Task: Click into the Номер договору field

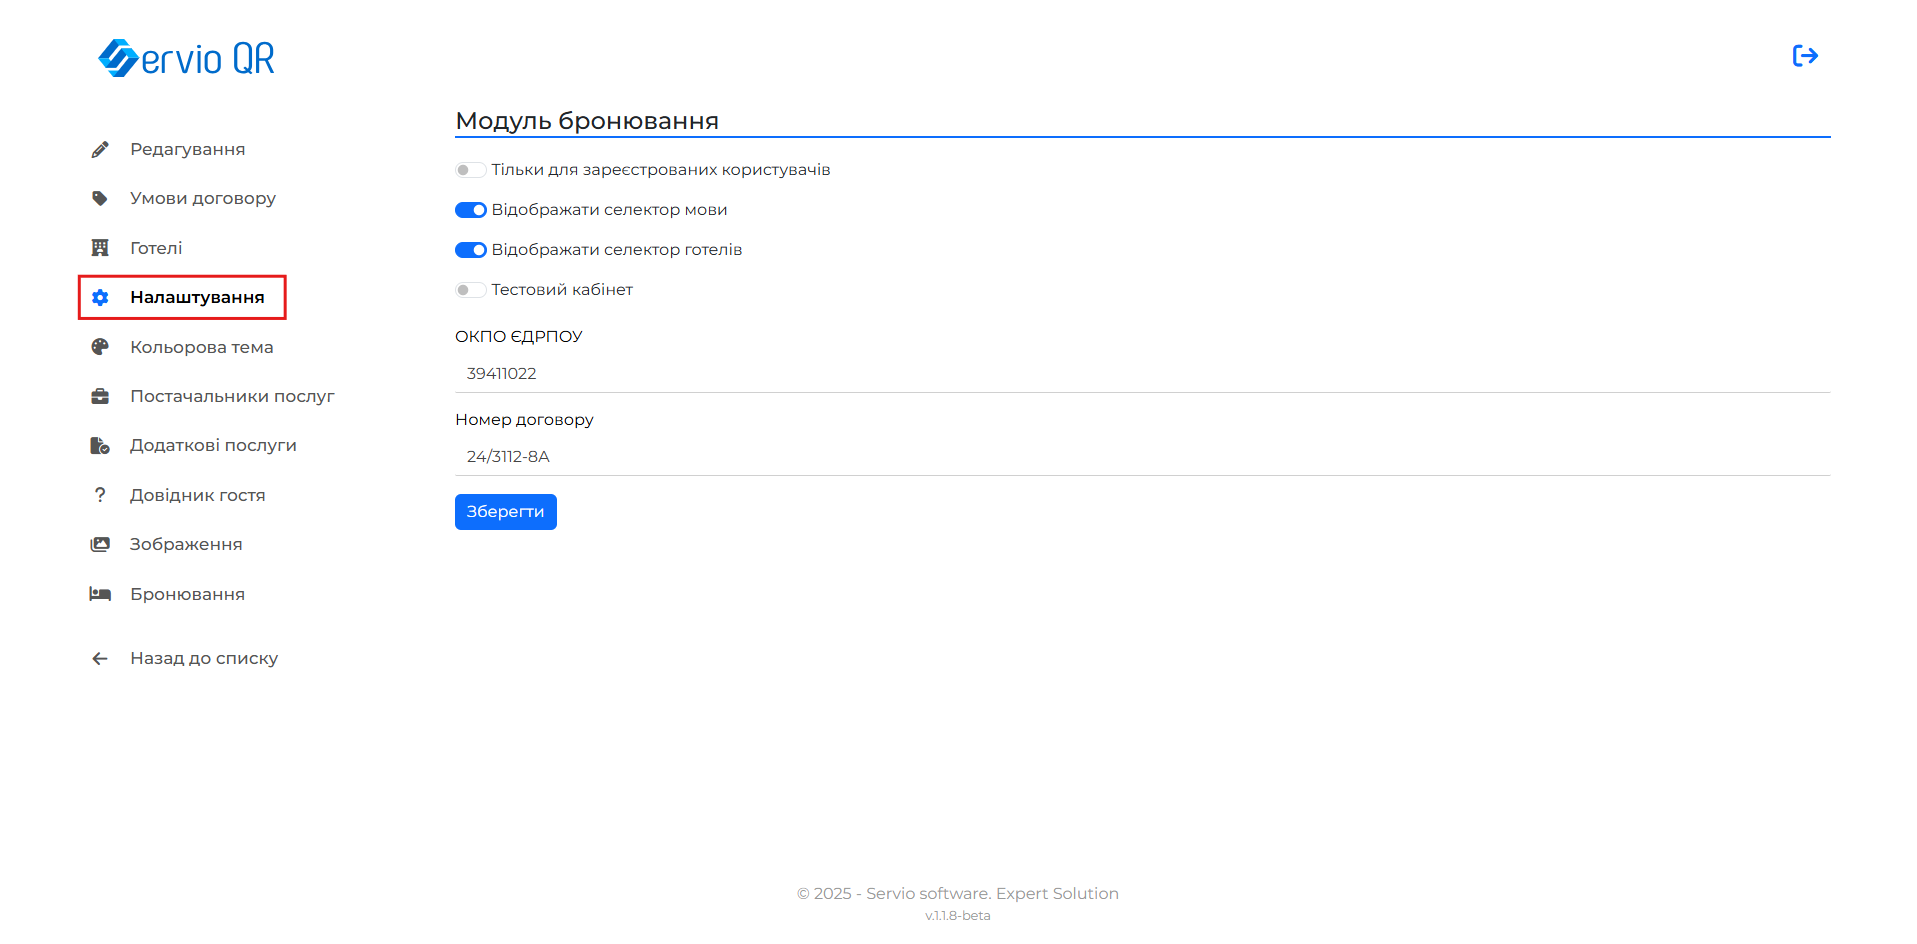Action: click(1142, 457)
